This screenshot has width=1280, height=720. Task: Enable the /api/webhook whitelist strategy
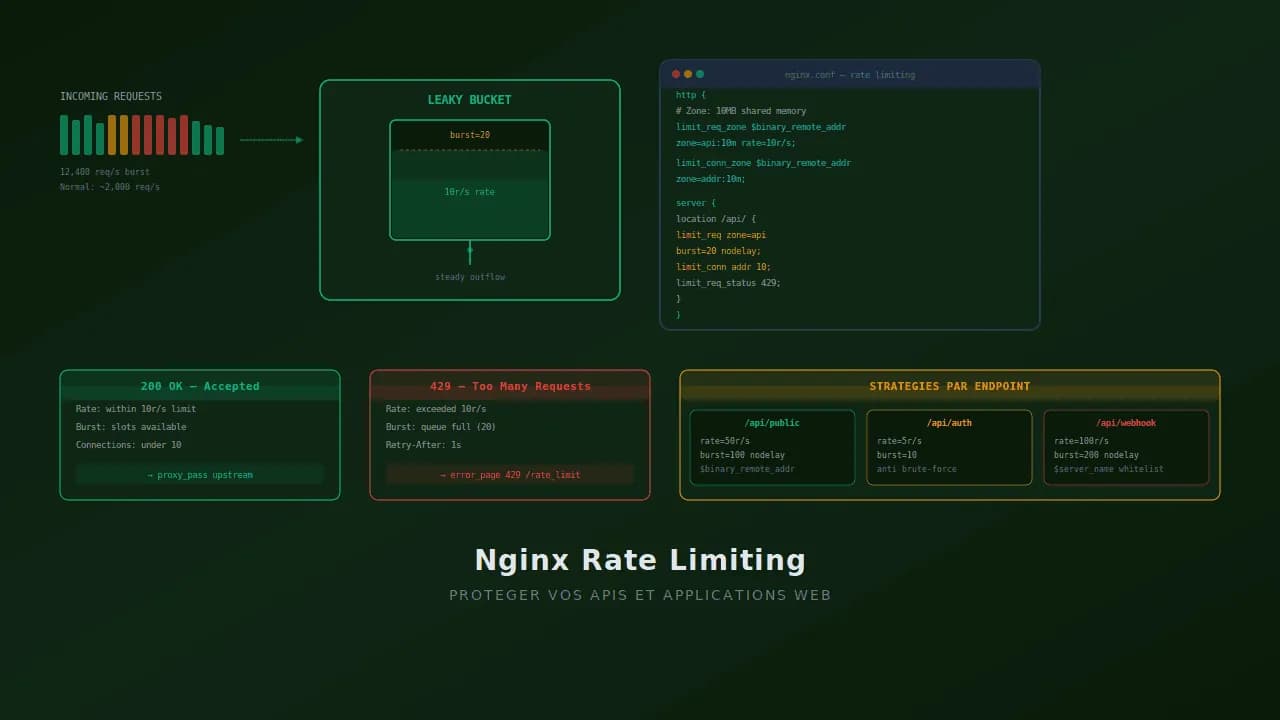[1127, 446]
